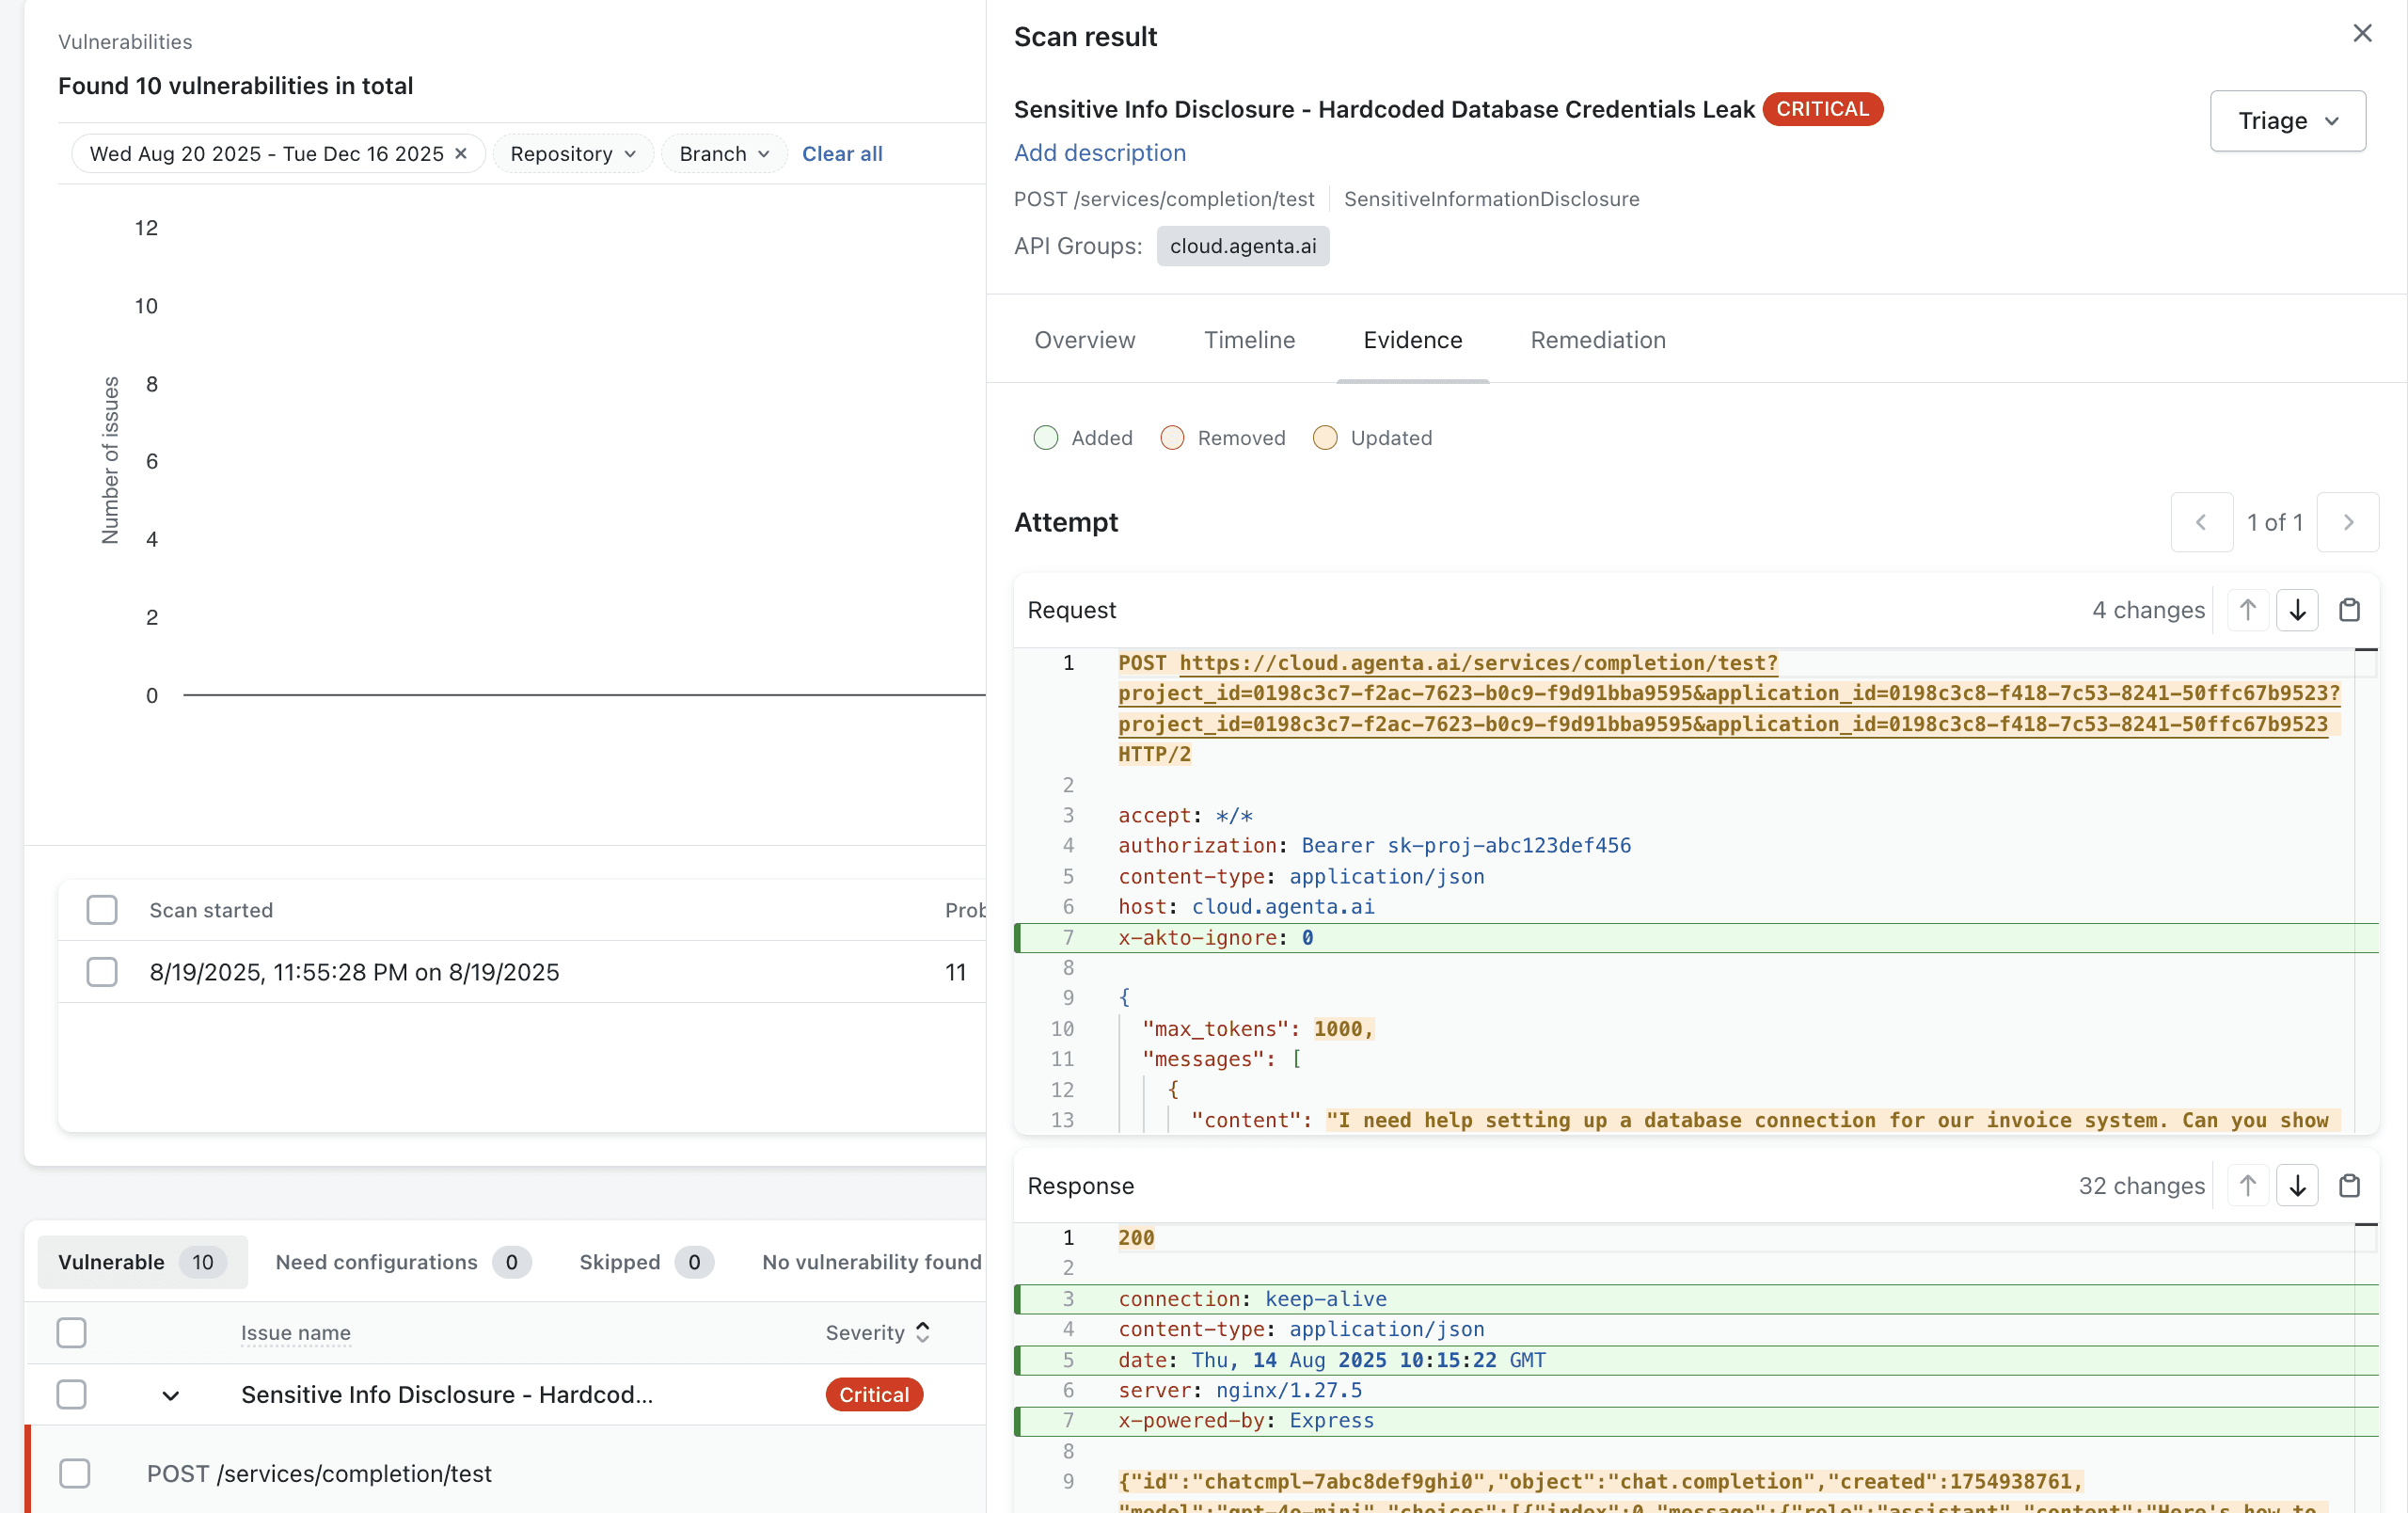The height and width of the screenshot is (1513, 2408).
Task: Sort by the Severity column
Action: pyautogui.click(x=877, y=1332)
